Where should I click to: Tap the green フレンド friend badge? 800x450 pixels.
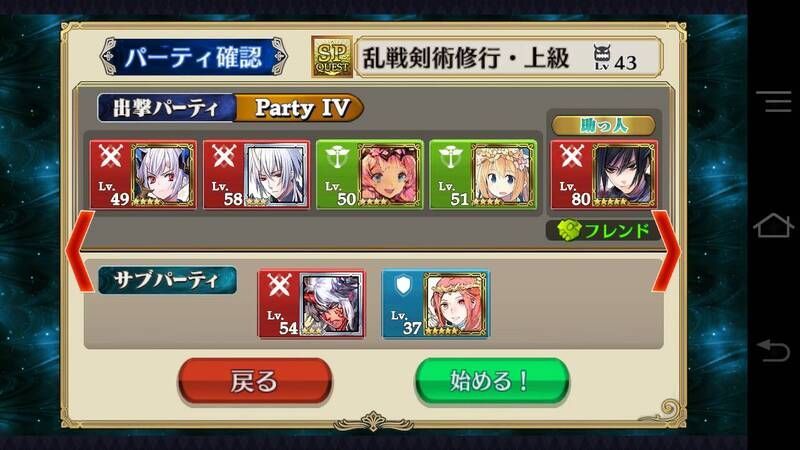(603, 231)
